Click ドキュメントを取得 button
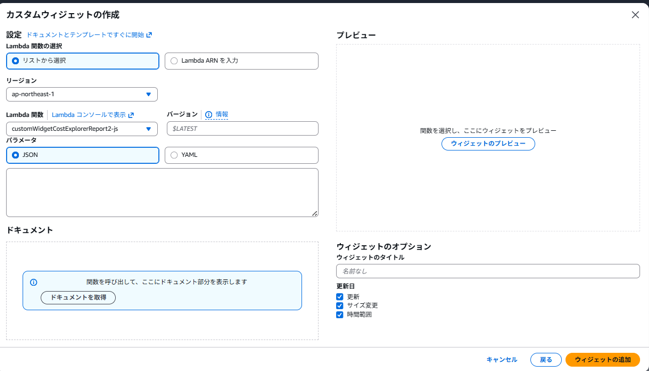The image size is (649, 371). pos(78,297)
